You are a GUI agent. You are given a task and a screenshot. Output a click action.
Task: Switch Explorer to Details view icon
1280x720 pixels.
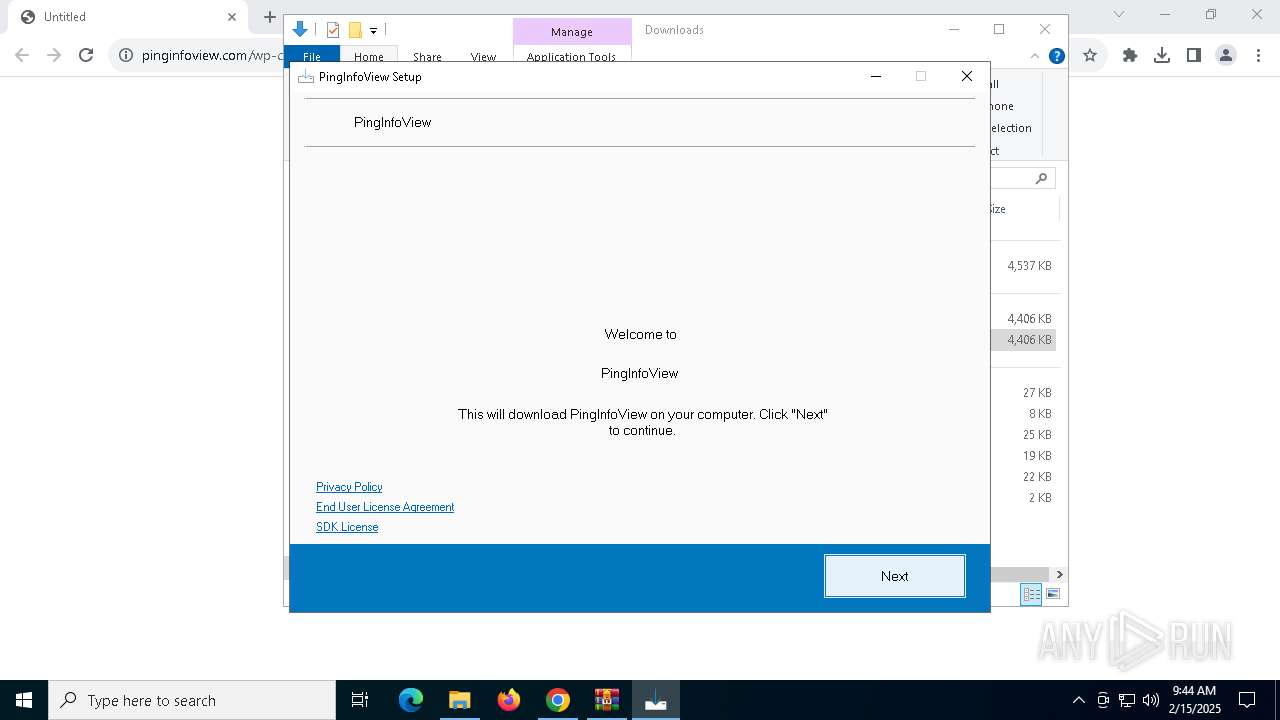(1031, 594)
